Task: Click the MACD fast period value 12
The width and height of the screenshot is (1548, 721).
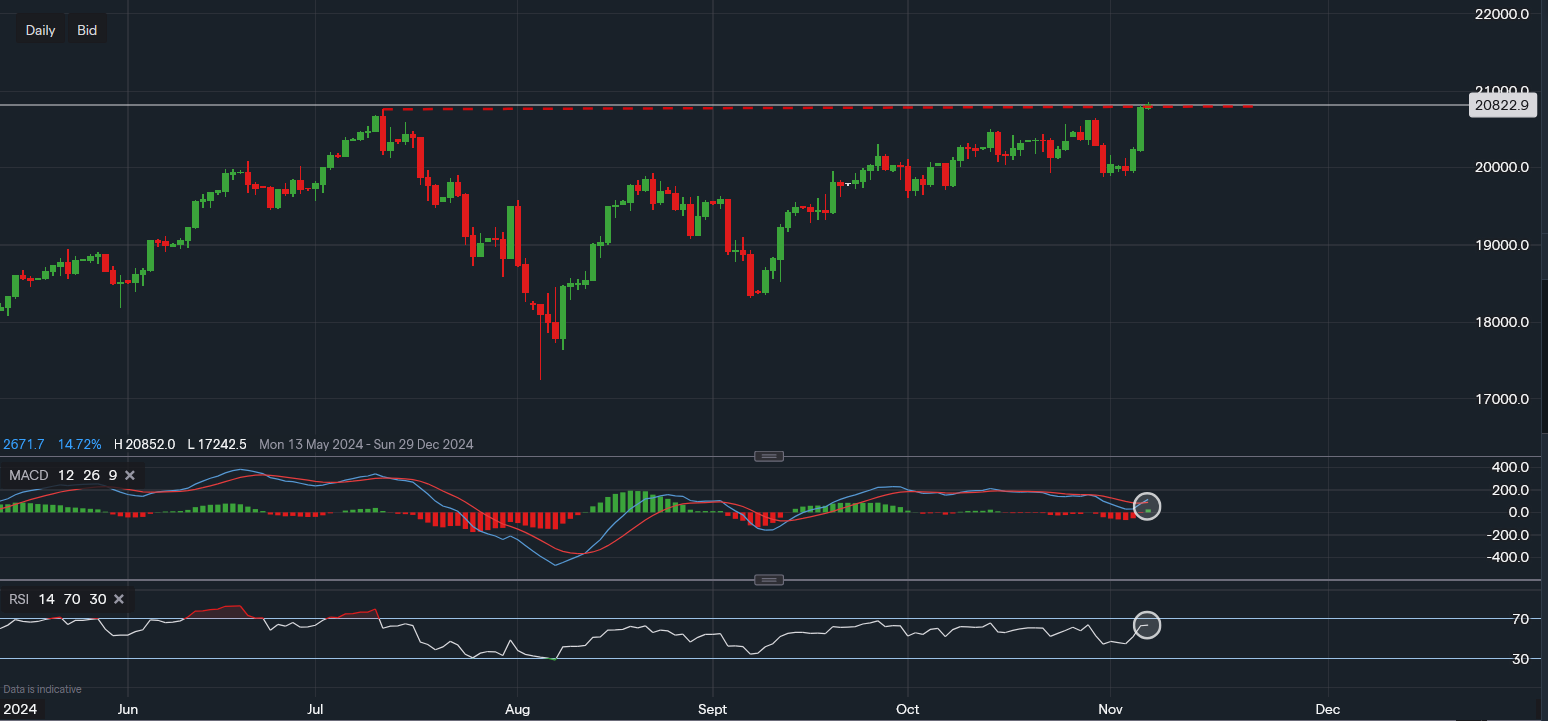Action: click(x=66, y=475)
